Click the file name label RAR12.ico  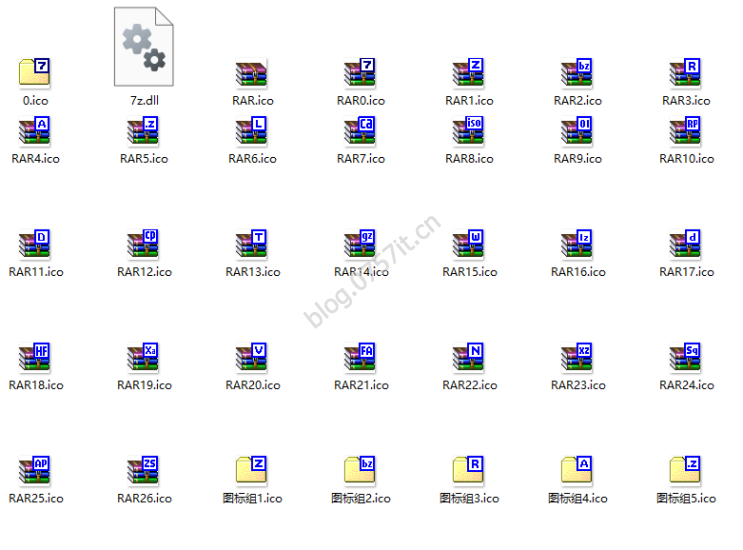point(145,272)
